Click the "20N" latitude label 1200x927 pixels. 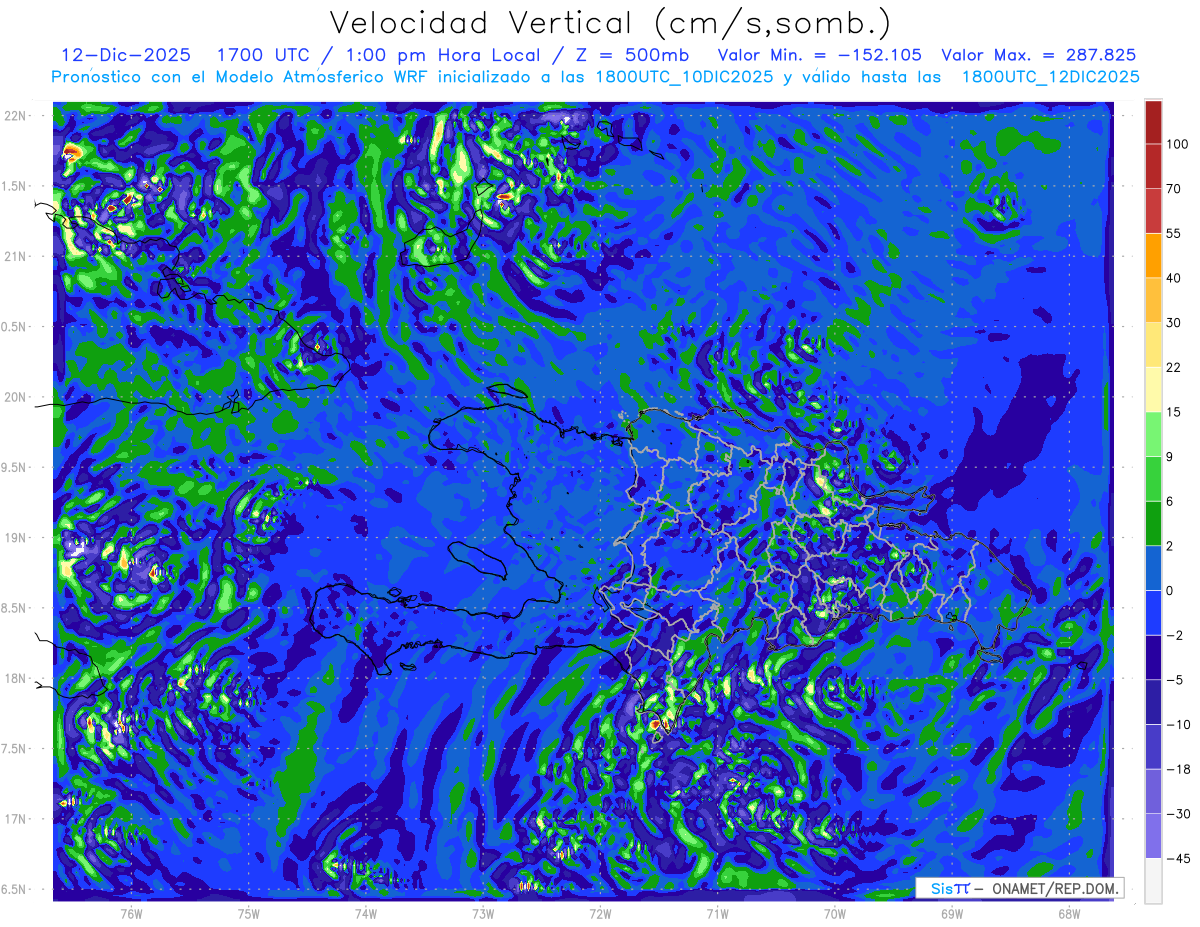(x=17, y=397)
